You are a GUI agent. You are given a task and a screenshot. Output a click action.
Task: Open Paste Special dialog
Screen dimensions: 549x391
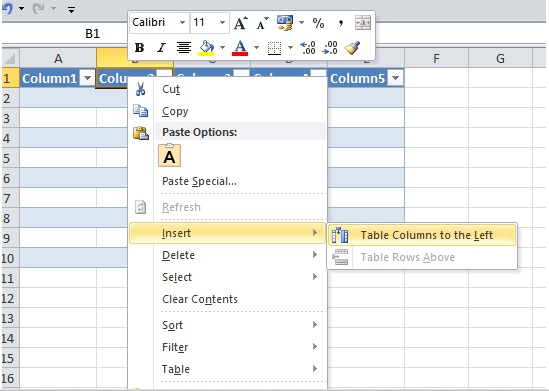click(x=228, y=181)
